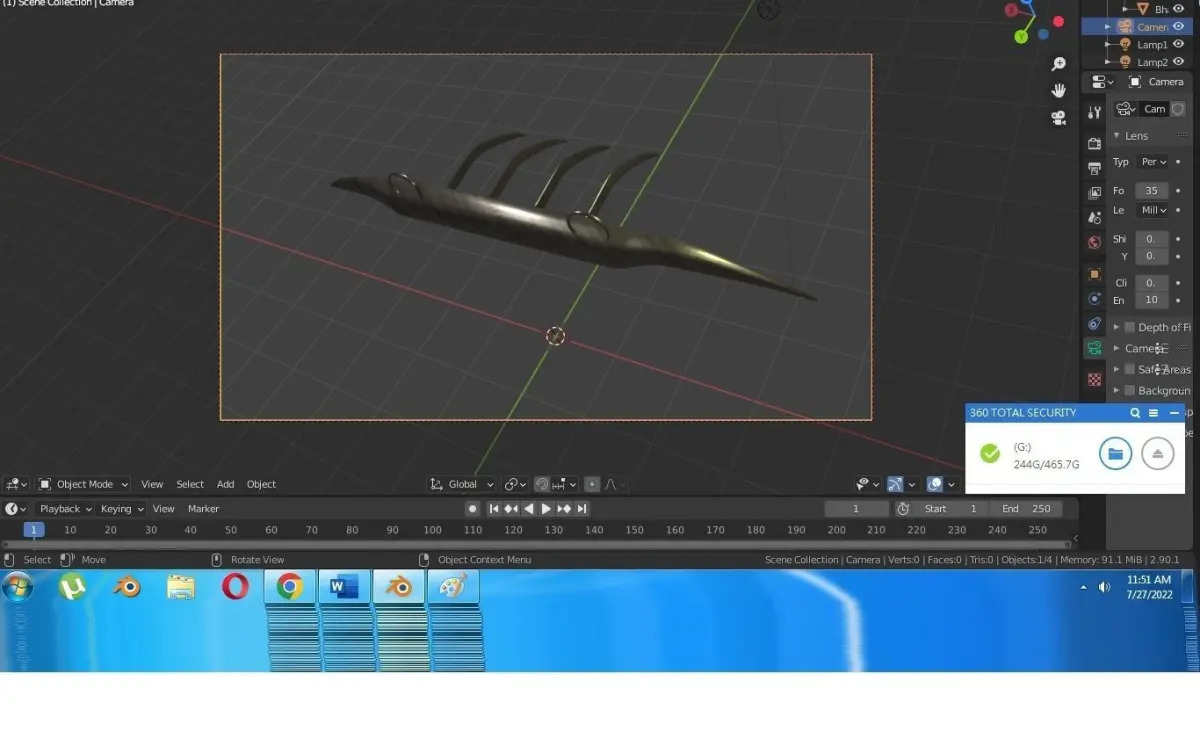This screenshot has height=739, width=1200.
Task: Open 360 Total Security hamburger menu
Action: (1153, 413)
